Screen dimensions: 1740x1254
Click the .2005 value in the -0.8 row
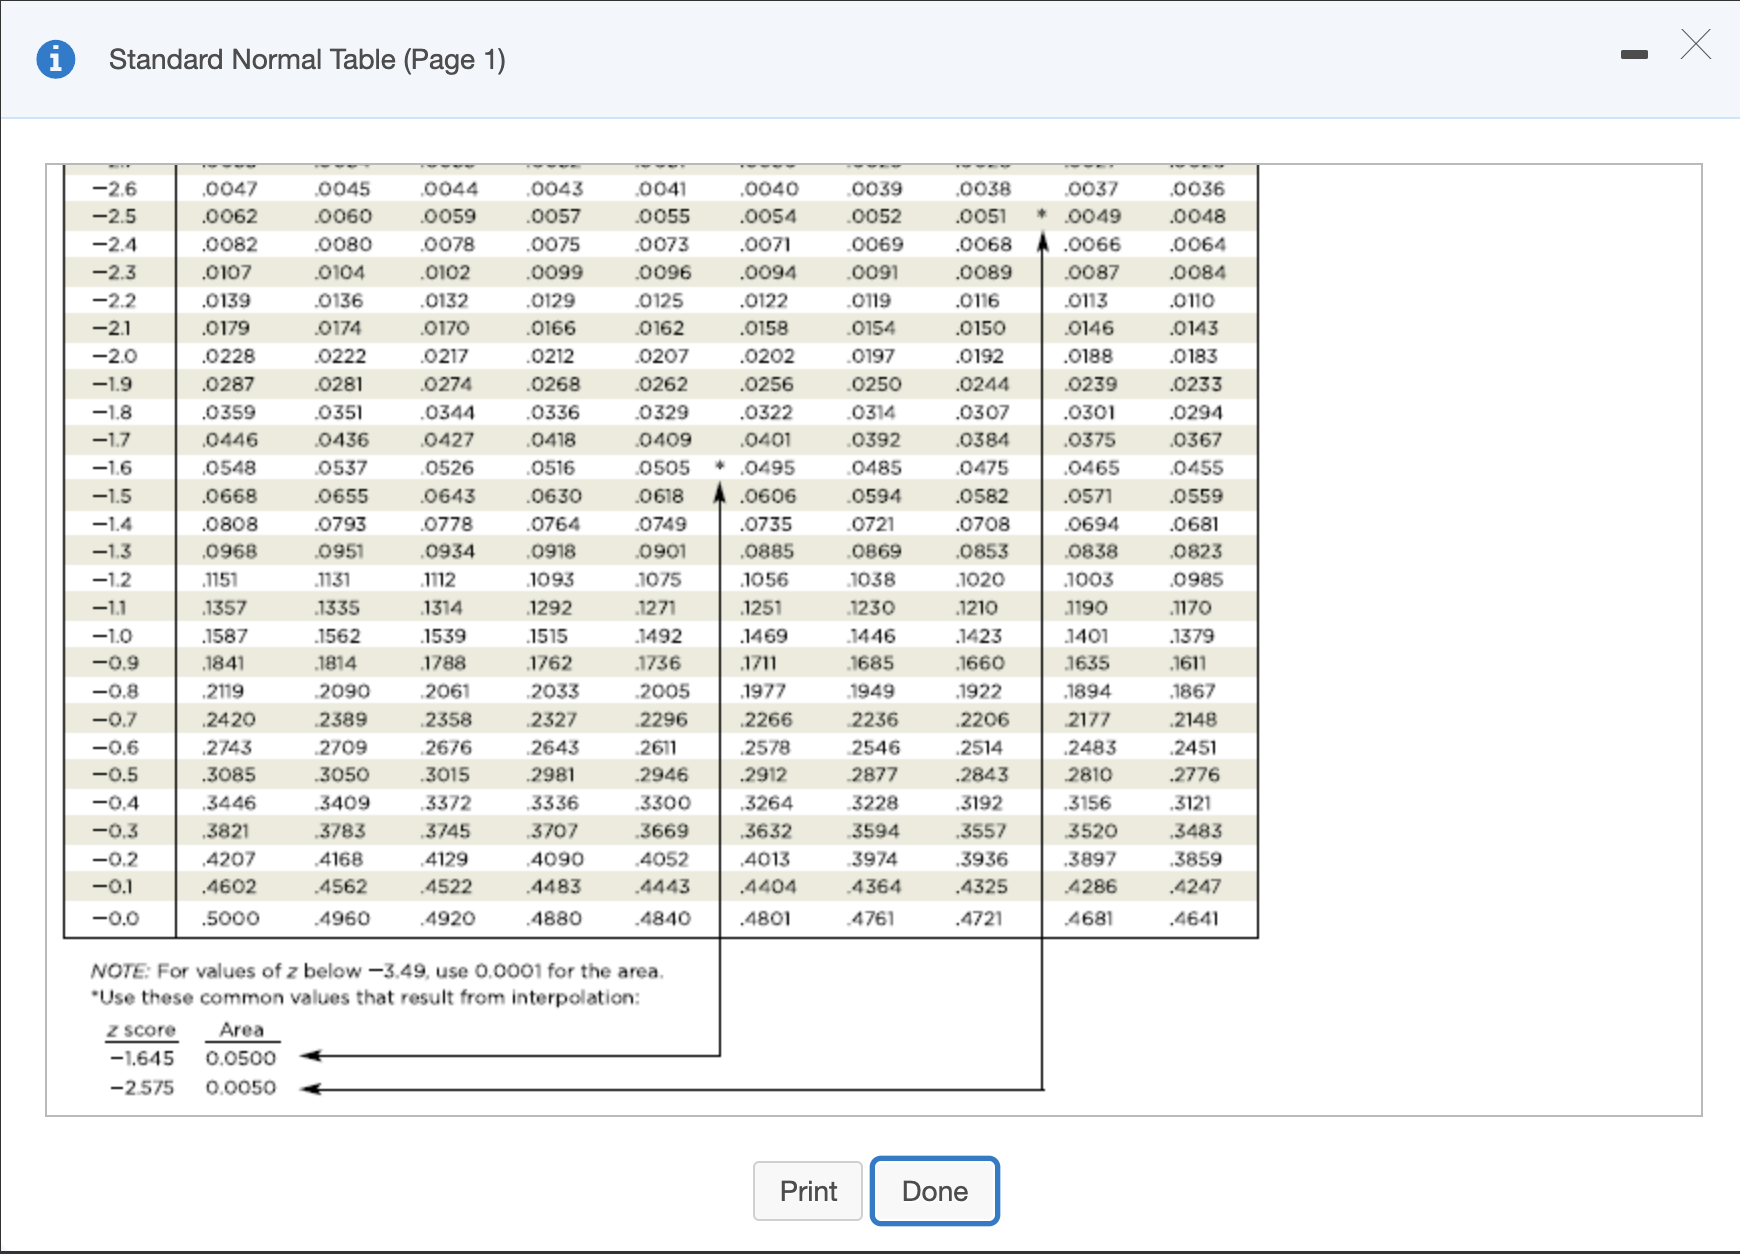(663, 691)
